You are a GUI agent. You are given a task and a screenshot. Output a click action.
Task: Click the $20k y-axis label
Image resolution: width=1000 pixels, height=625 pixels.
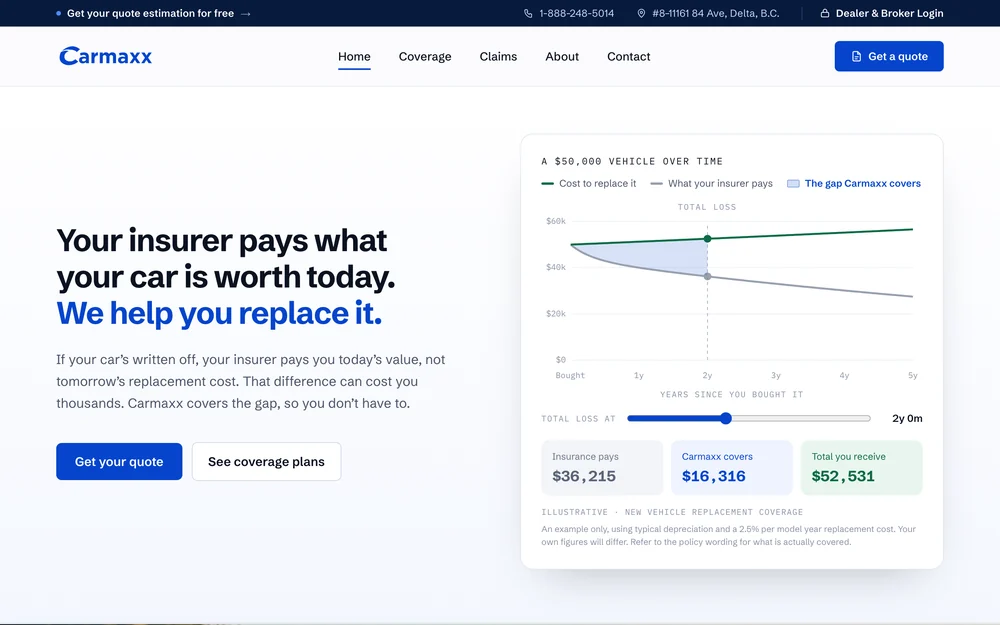tap(555, 314)
